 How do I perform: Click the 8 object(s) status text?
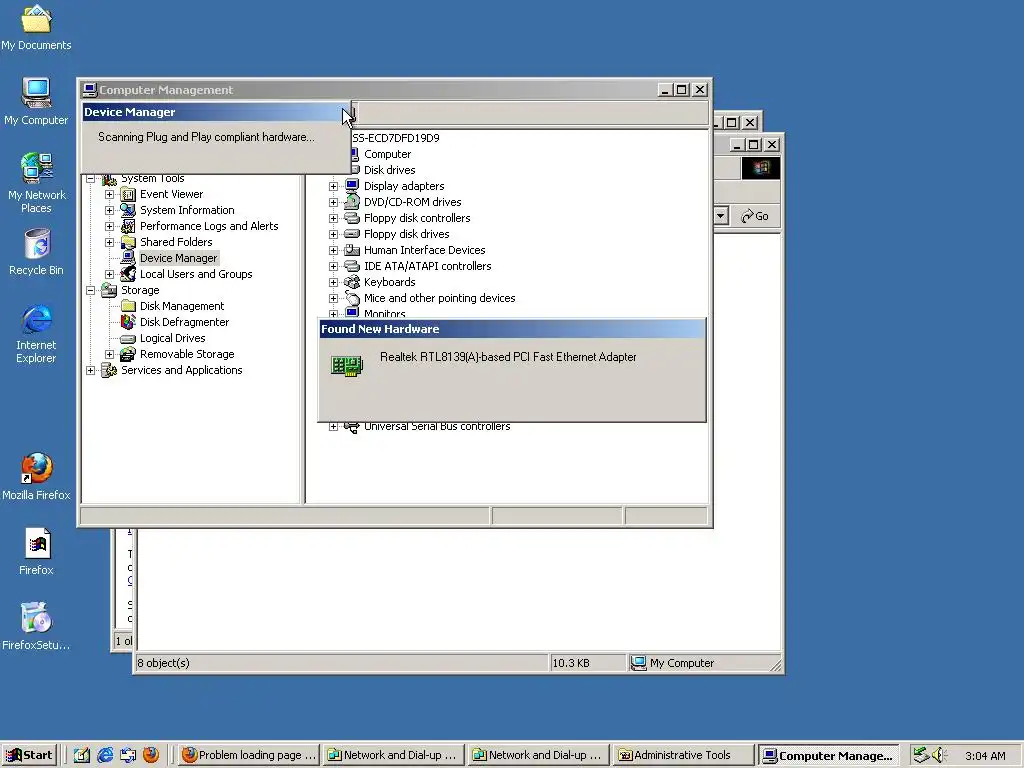[x=163, y=663]
